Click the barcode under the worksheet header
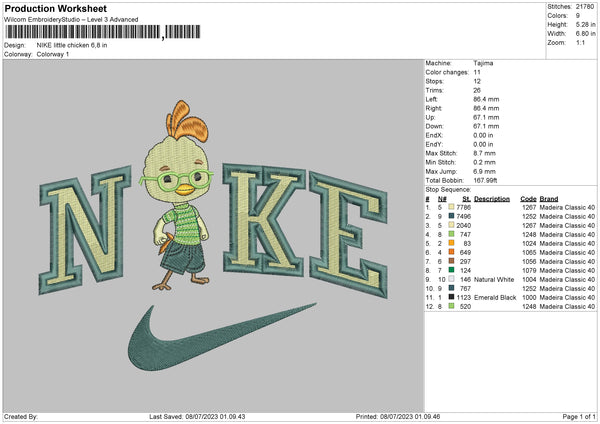600x424 pixels. point(102,32)
